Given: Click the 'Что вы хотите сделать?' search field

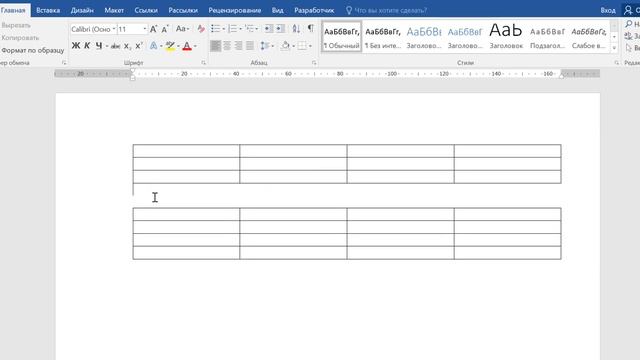Looking at the screenshot, I should [391, 10].
